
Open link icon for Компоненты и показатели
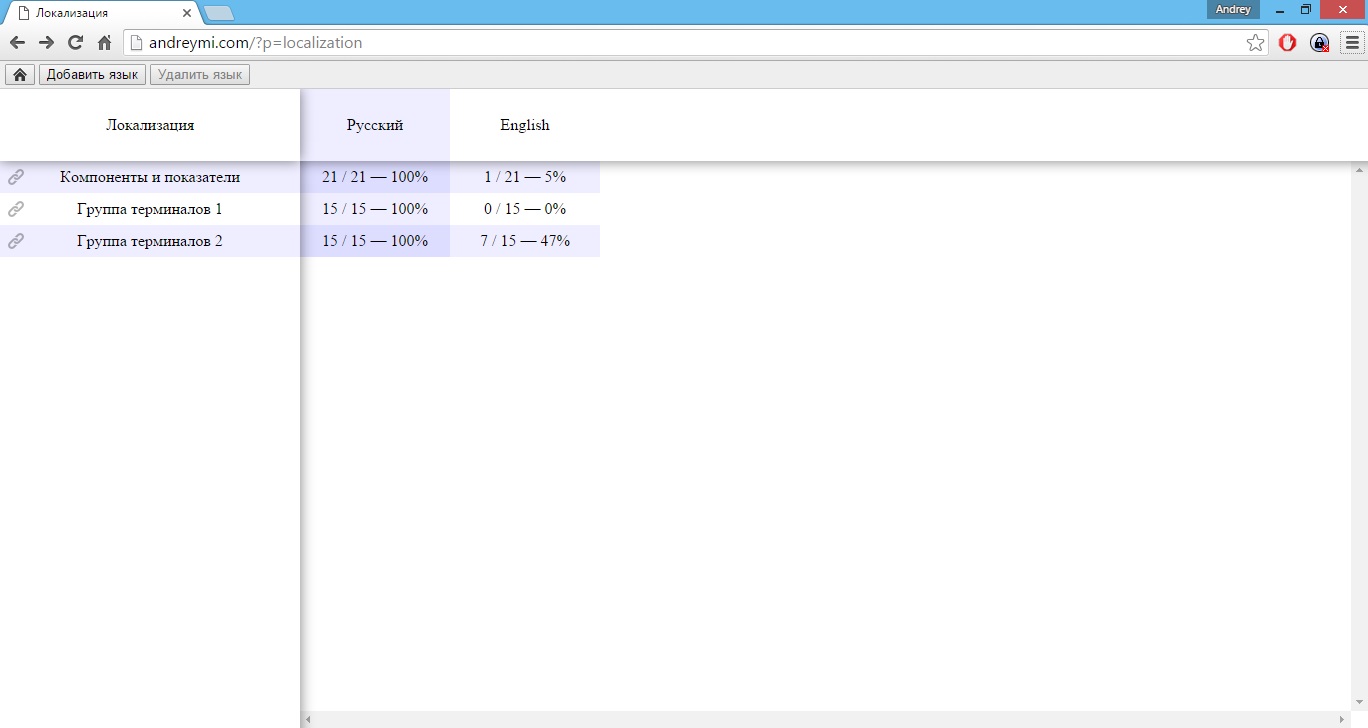click(16, 177)
